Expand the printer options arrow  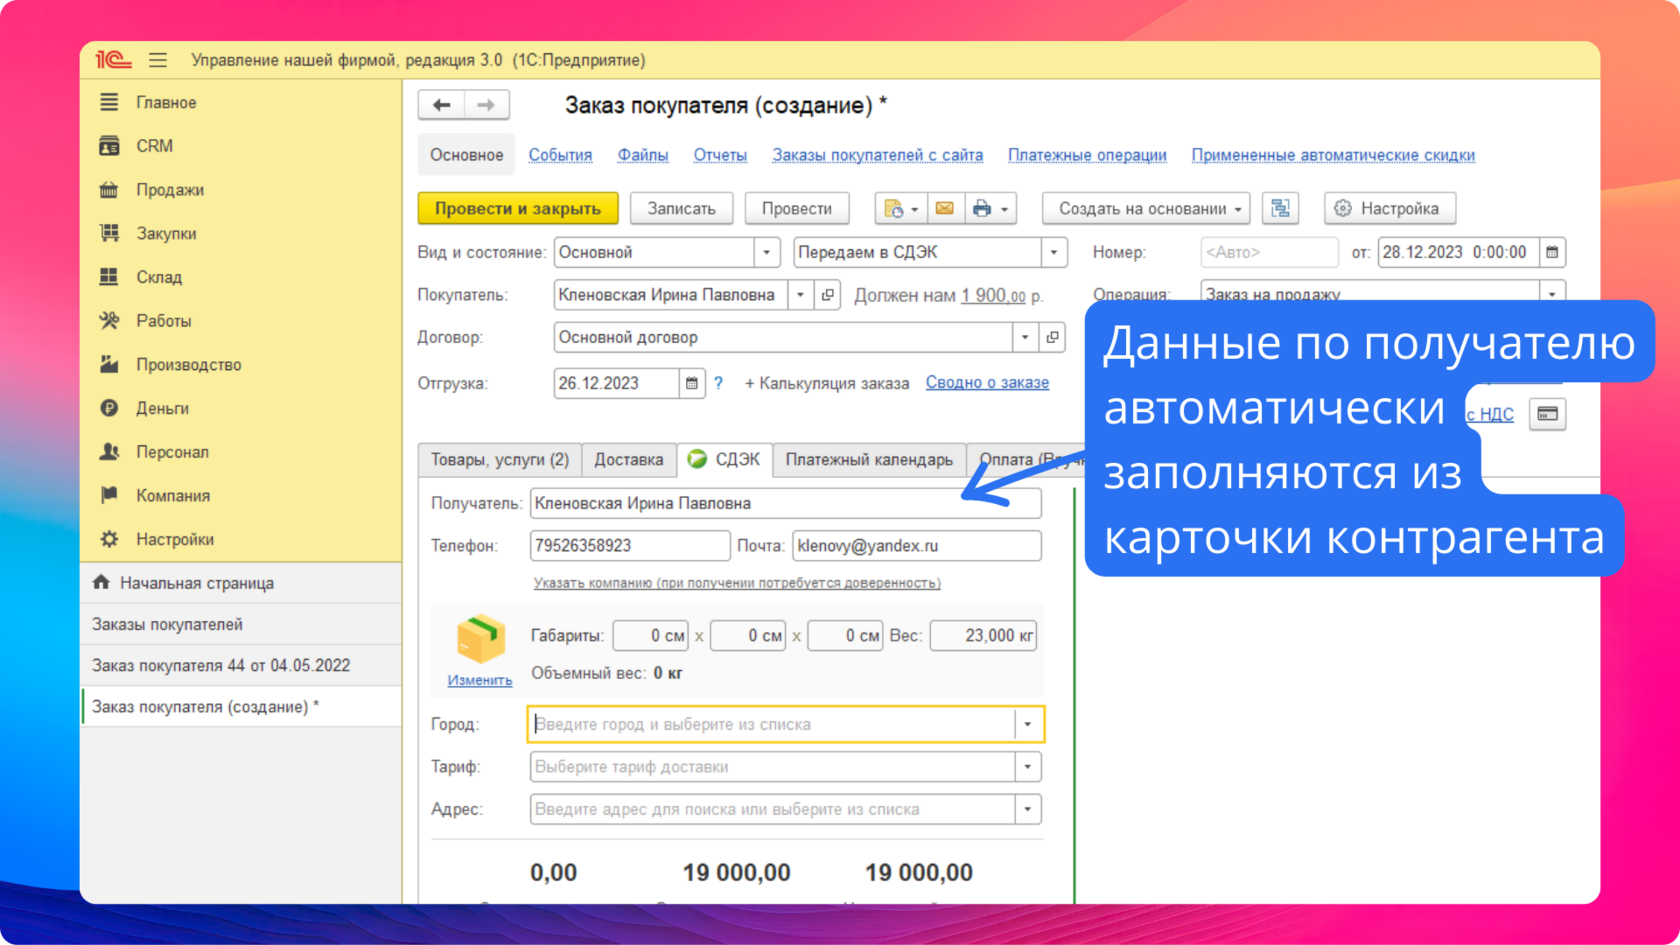tap(1005, 209)
